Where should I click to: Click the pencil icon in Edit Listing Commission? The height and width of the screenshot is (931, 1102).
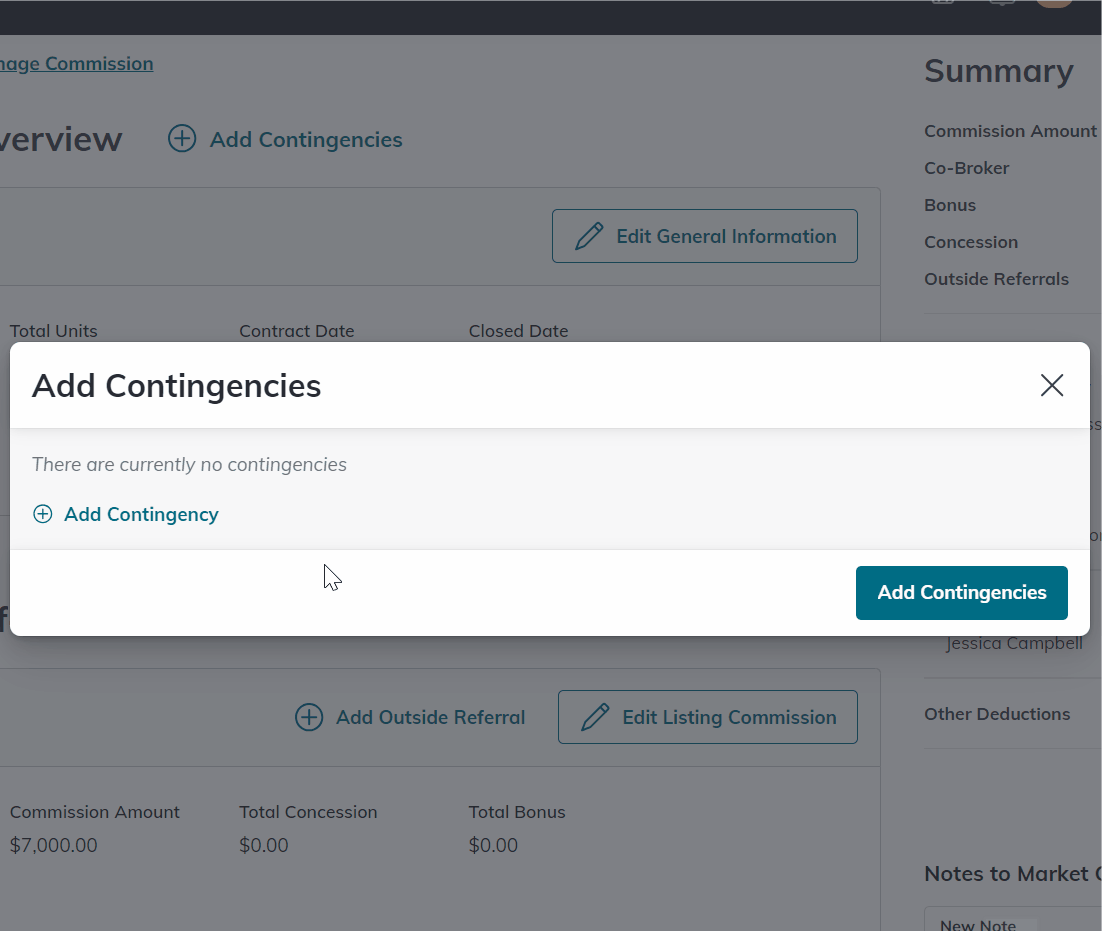(595, 717)
